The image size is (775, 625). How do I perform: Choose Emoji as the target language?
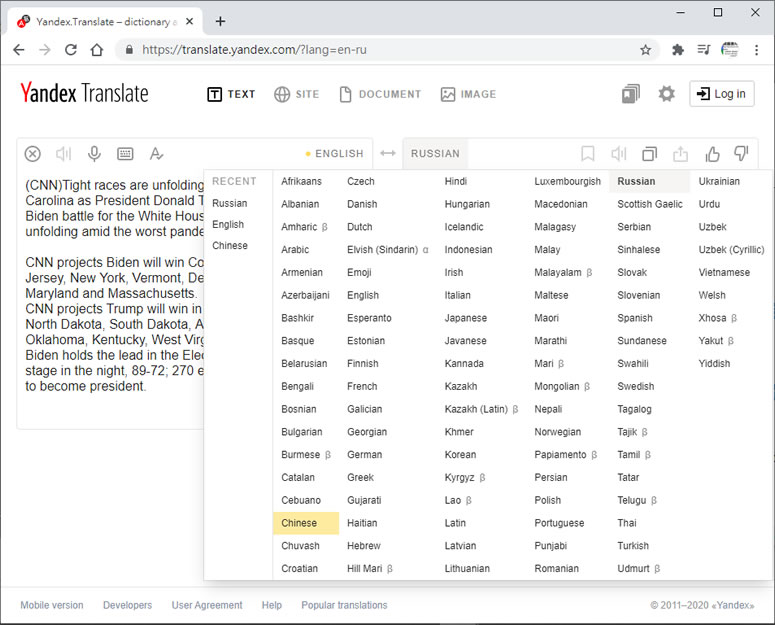click(359, 272)
